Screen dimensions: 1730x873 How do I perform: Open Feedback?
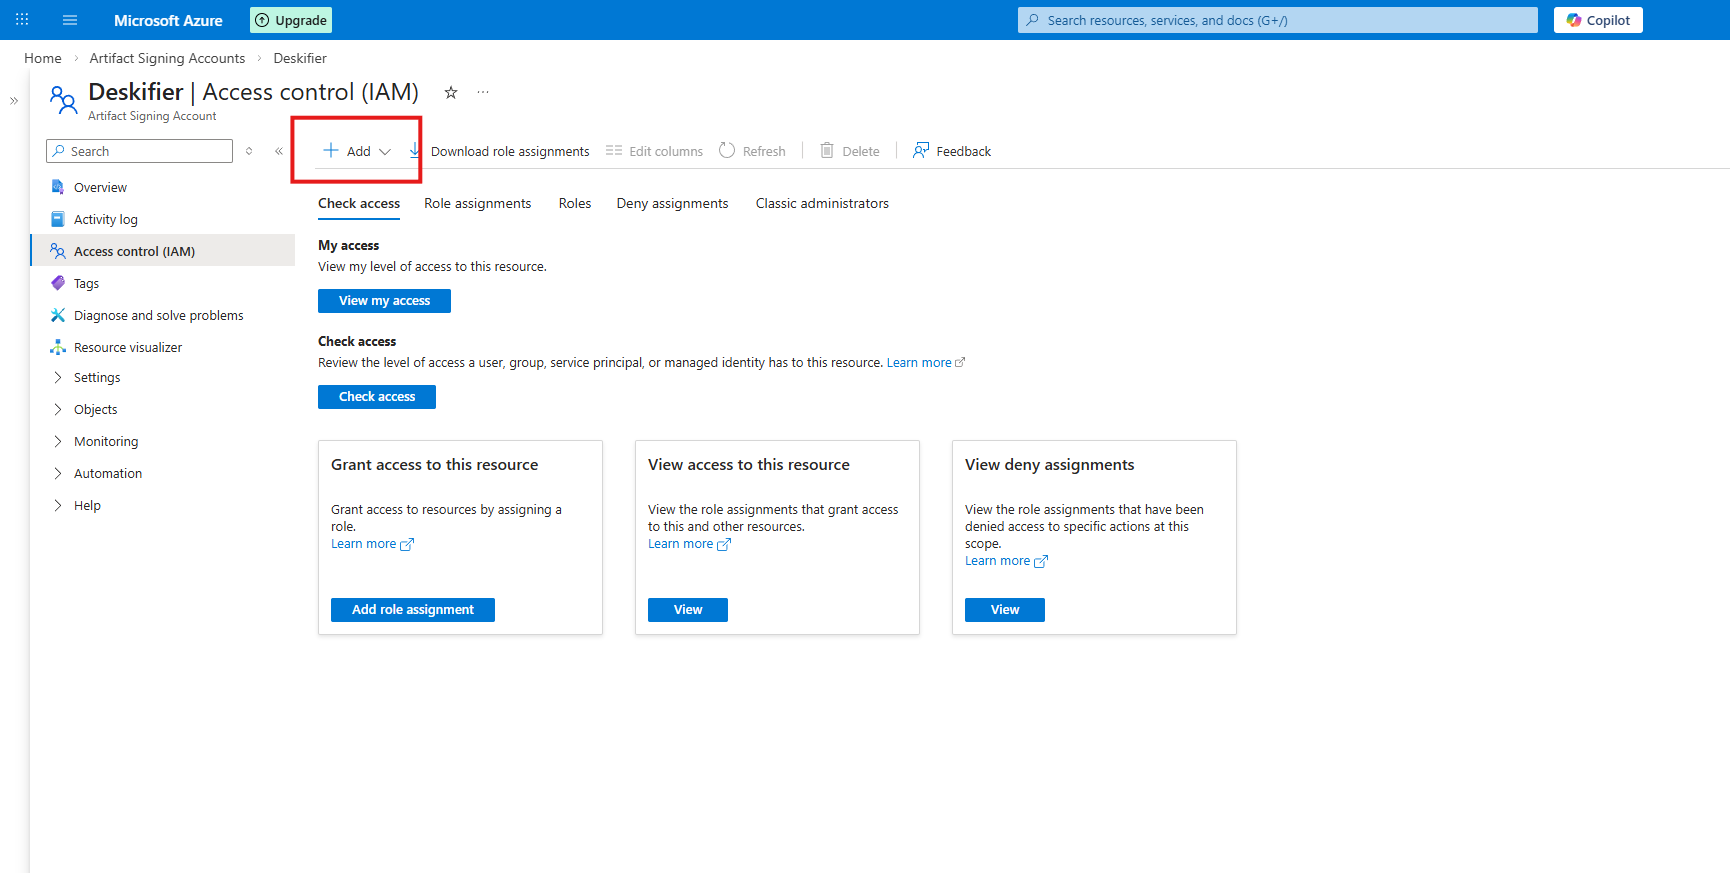click(x=952, y=151)
